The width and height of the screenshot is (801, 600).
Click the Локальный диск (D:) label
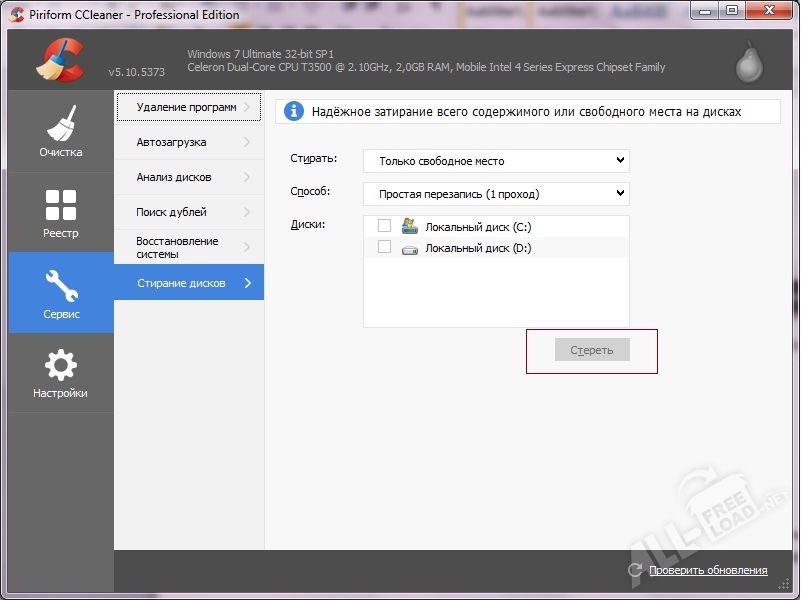click(478, 248)
